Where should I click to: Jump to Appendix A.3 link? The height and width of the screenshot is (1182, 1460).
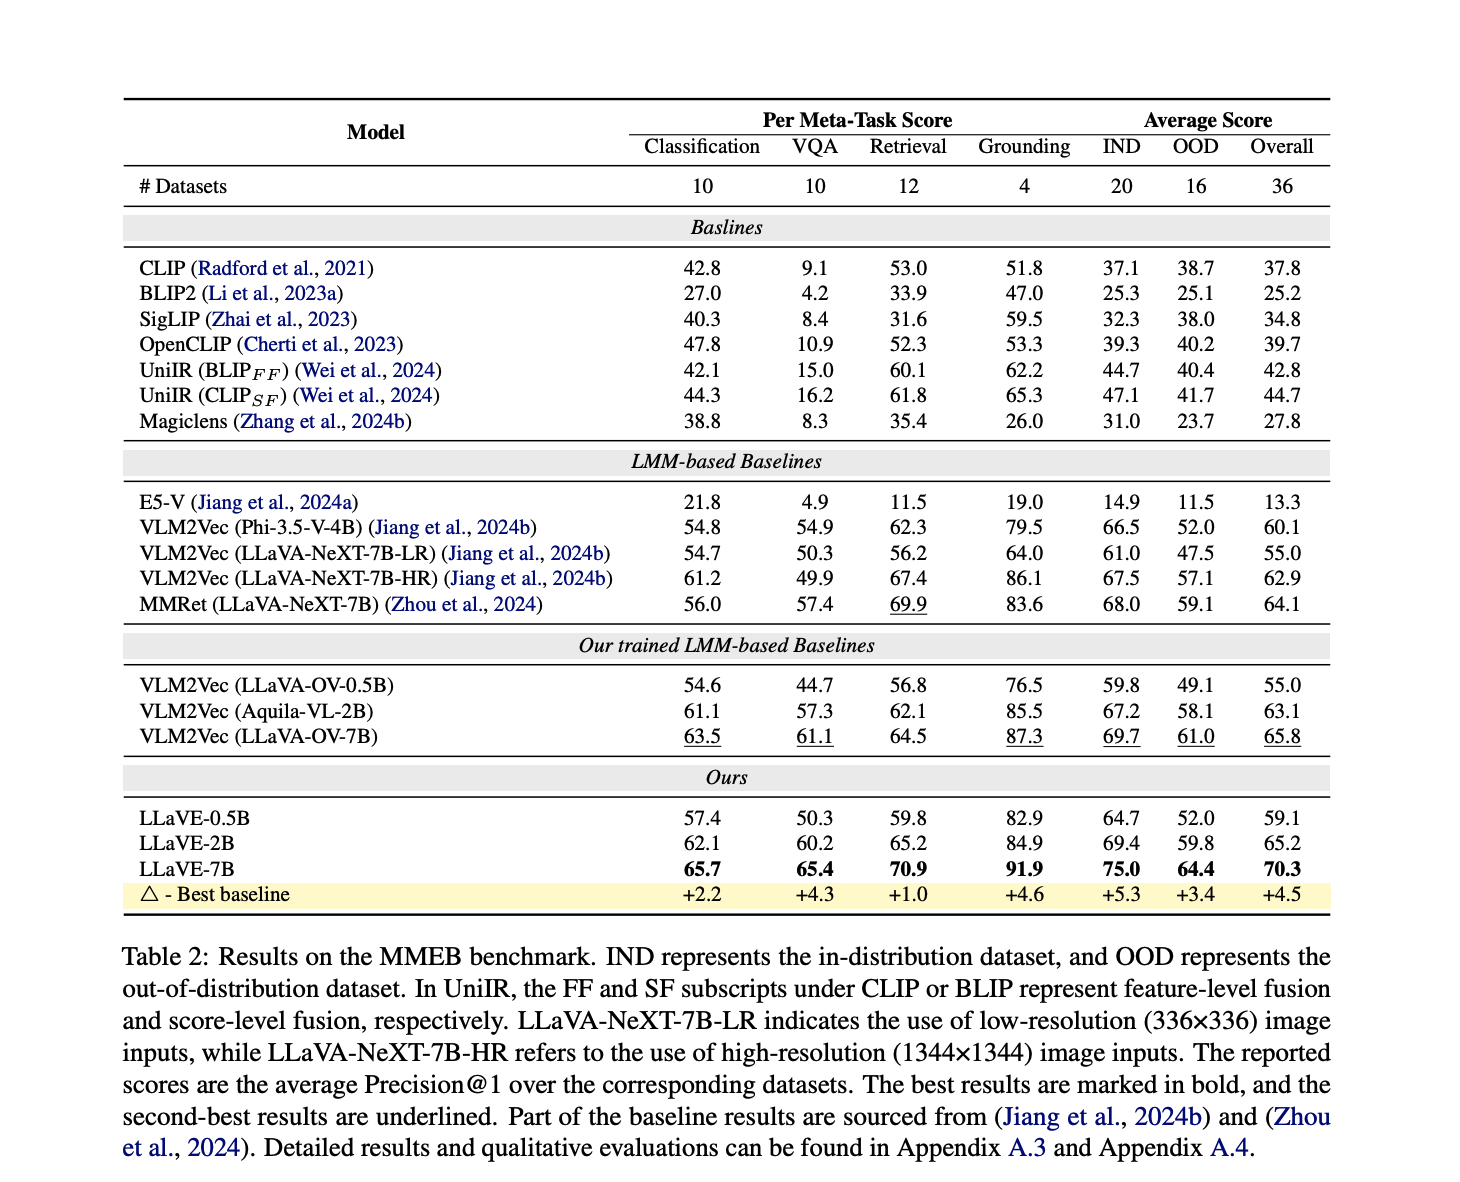(x=1027, y=1147)
